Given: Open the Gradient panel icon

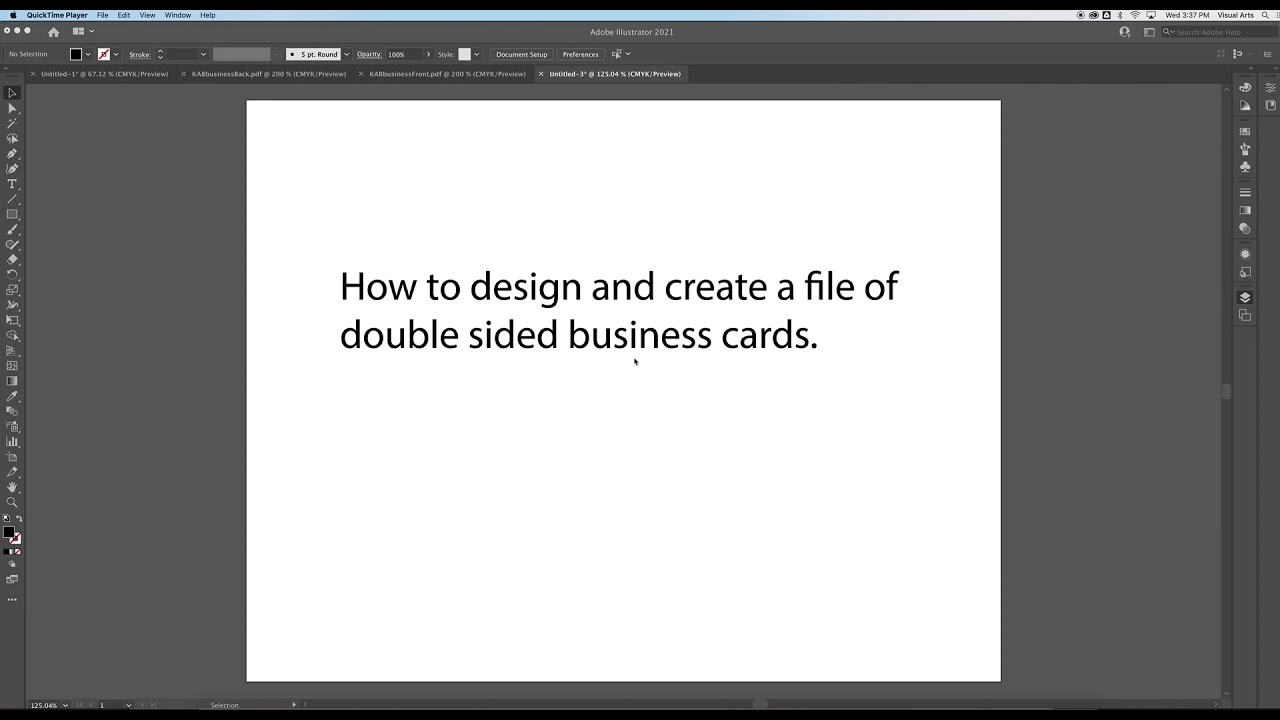Looking at the screenshot, I should click(x=1245, y=210).
